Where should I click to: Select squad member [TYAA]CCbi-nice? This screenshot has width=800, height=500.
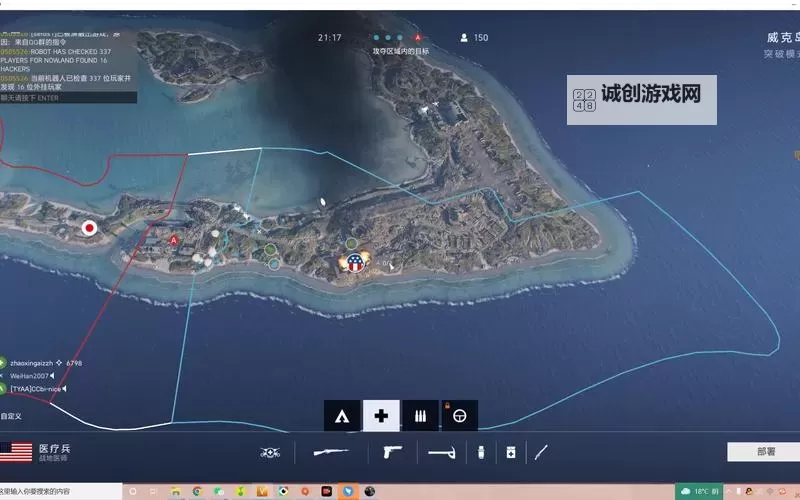point(36,389)
